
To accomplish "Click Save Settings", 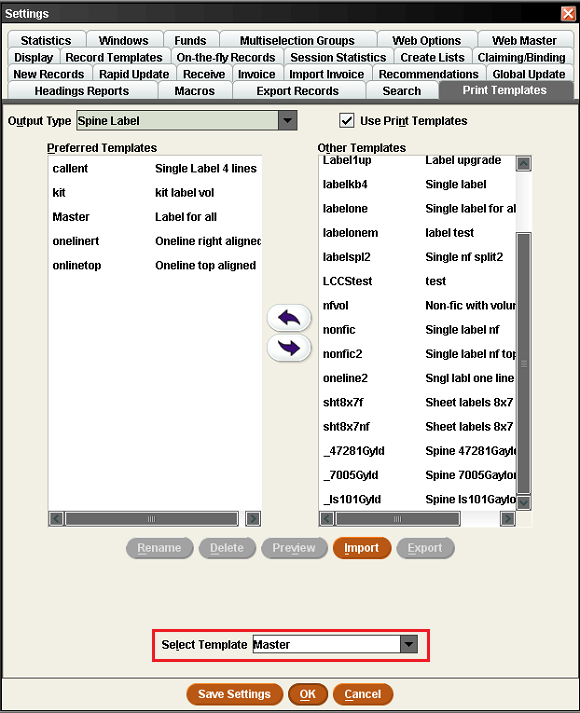I will tap(234, 694).
